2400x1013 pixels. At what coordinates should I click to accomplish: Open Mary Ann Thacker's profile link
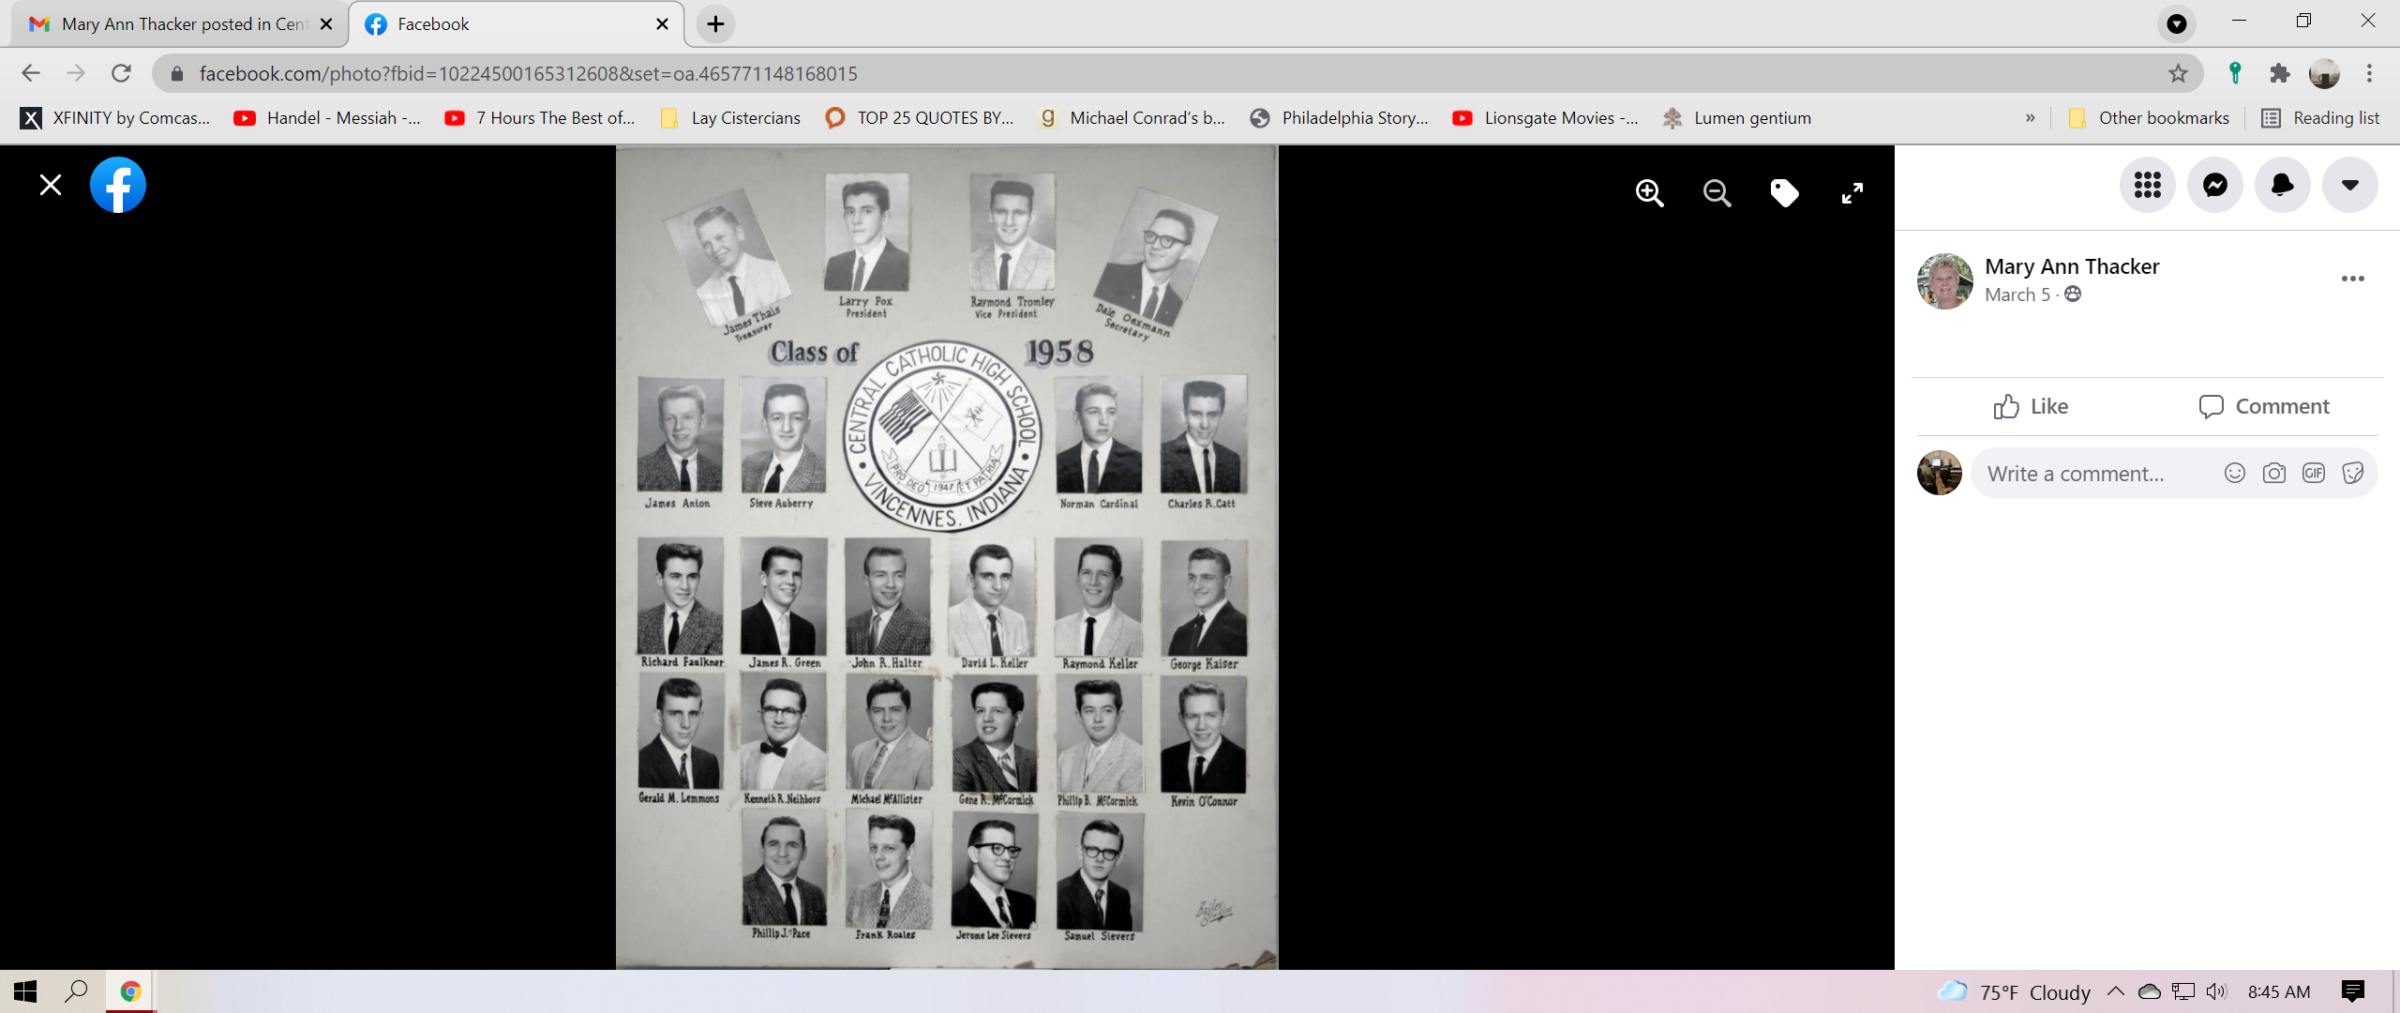click(x=2072, y=266)
